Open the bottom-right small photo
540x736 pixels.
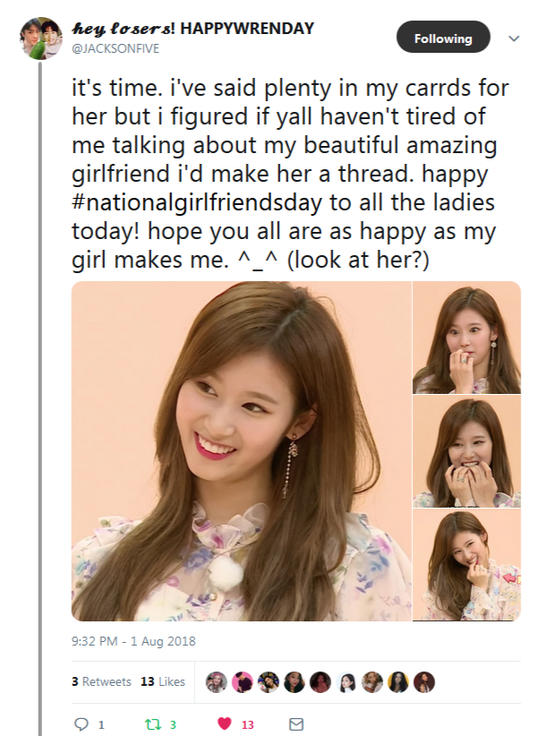[467, 565]
